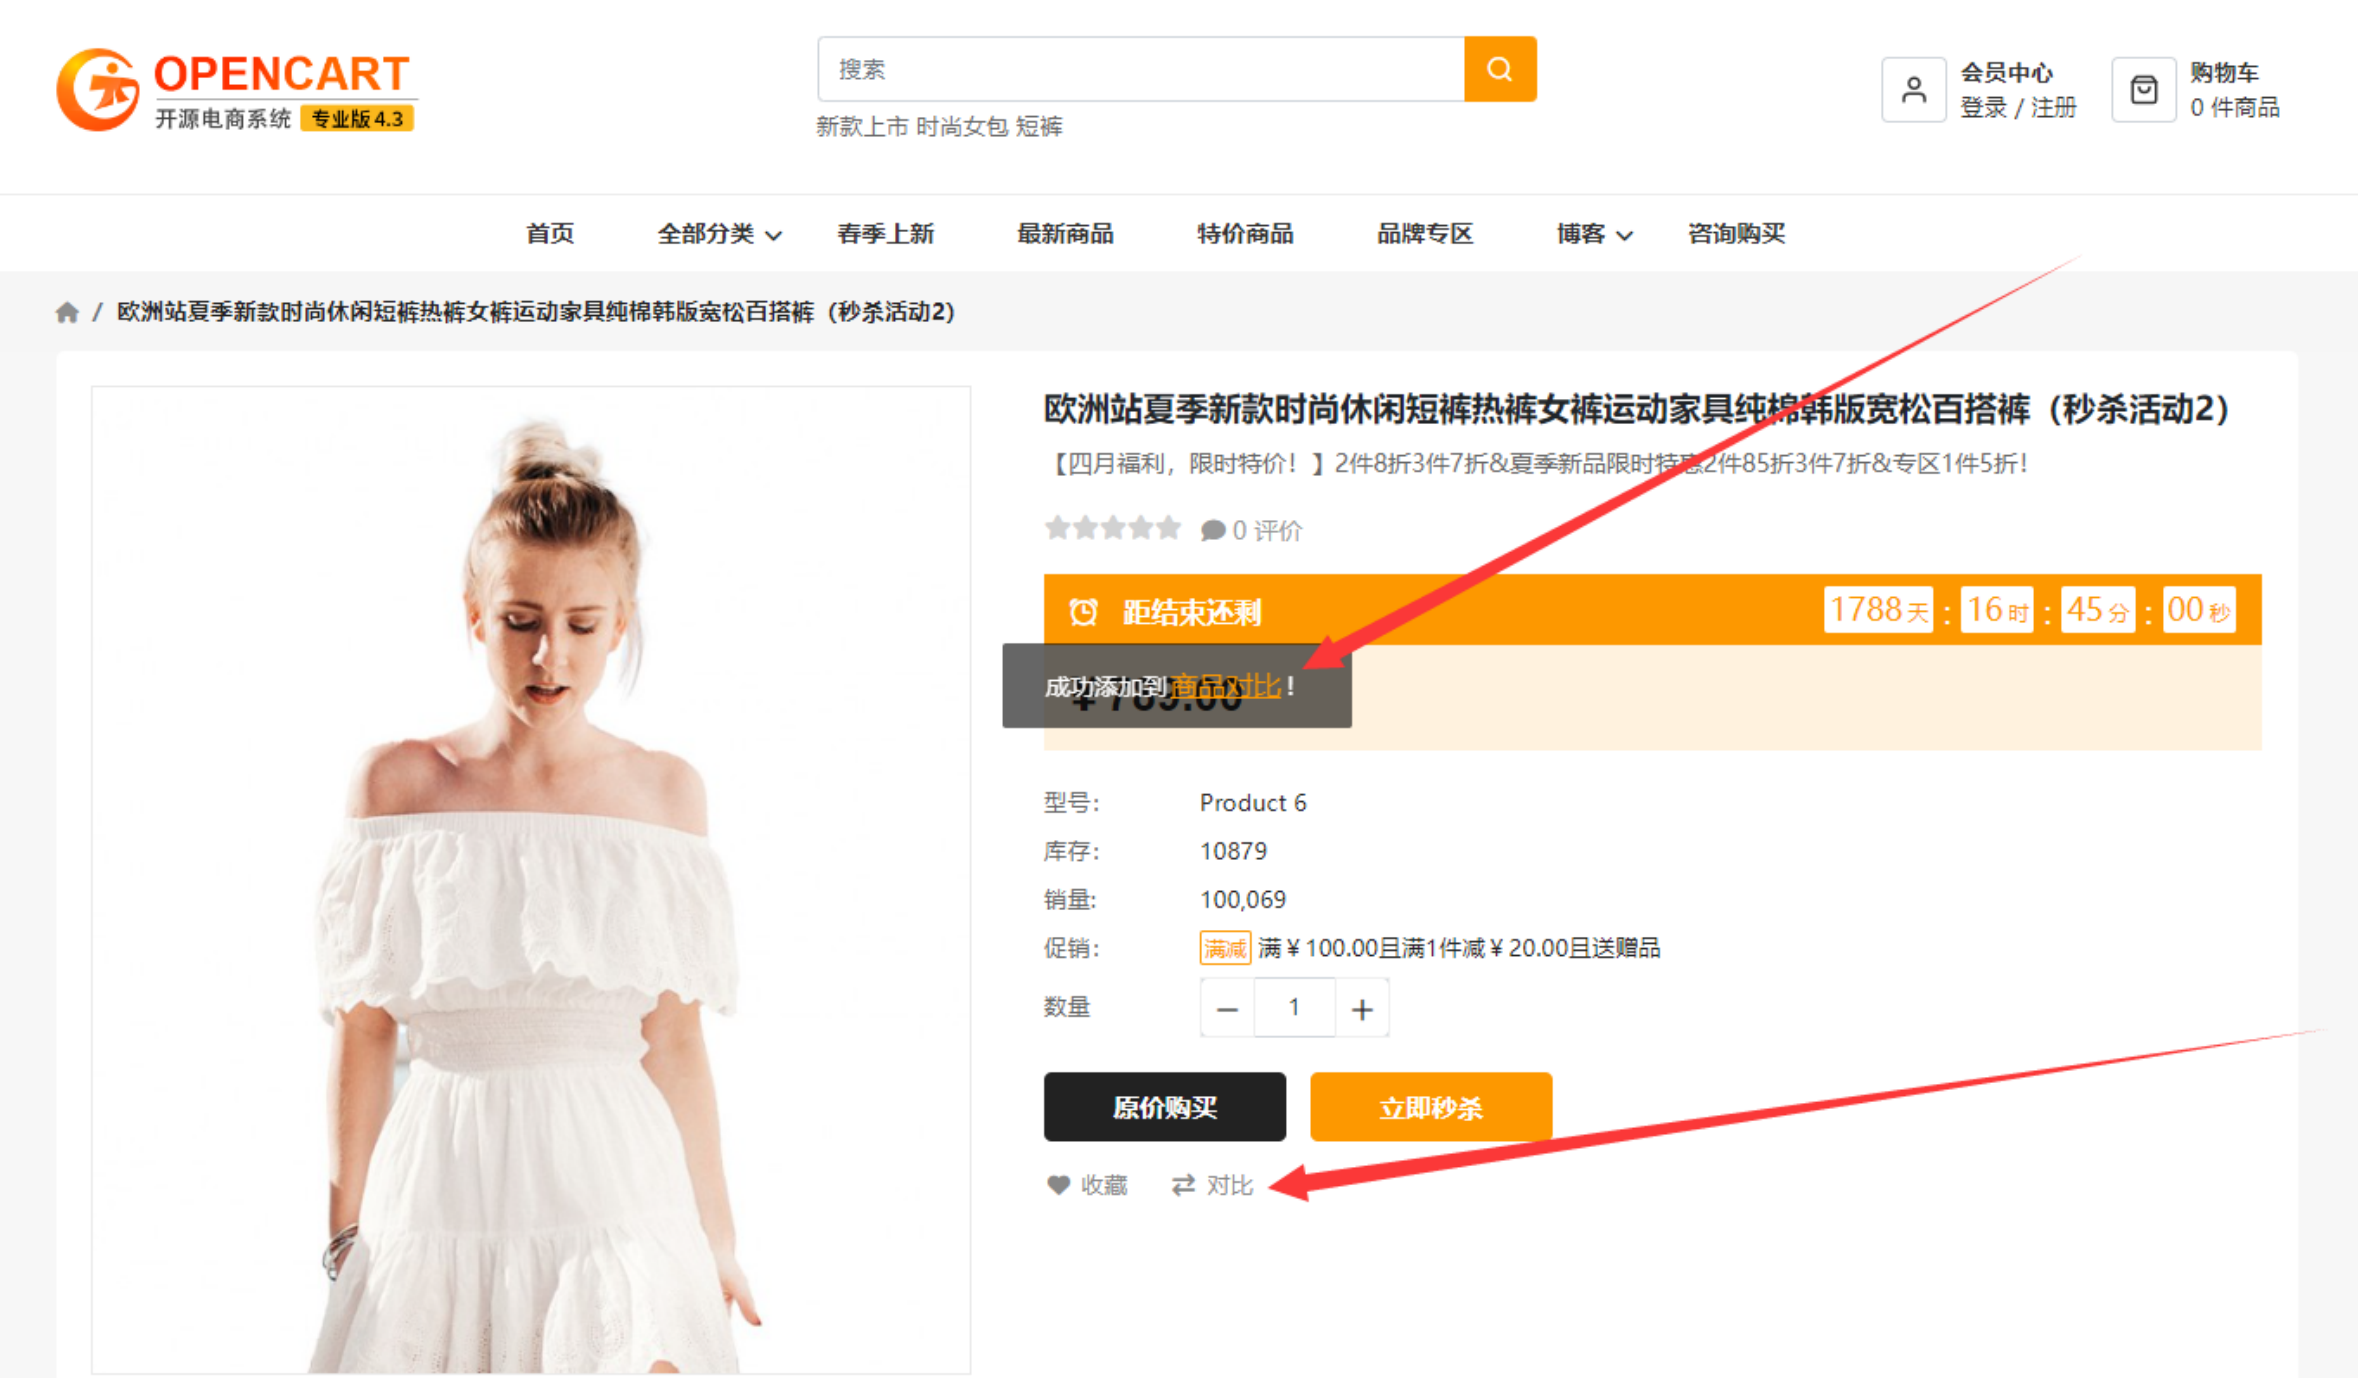Open the 品牌专区 menu item
This screenshot has width=2358, height=1378.
(x=1425, y=234)
